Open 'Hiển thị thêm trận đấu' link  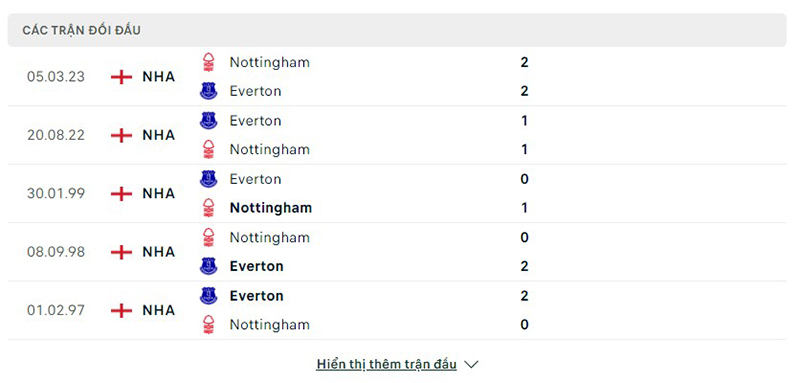pyautogui.click(x=386, y=364)
